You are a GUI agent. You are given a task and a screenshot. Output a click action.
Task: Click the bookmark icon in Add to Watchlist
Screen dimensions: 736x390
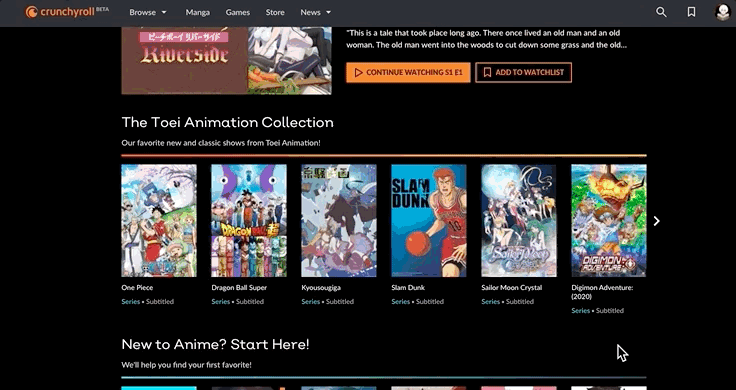[487, 73]
